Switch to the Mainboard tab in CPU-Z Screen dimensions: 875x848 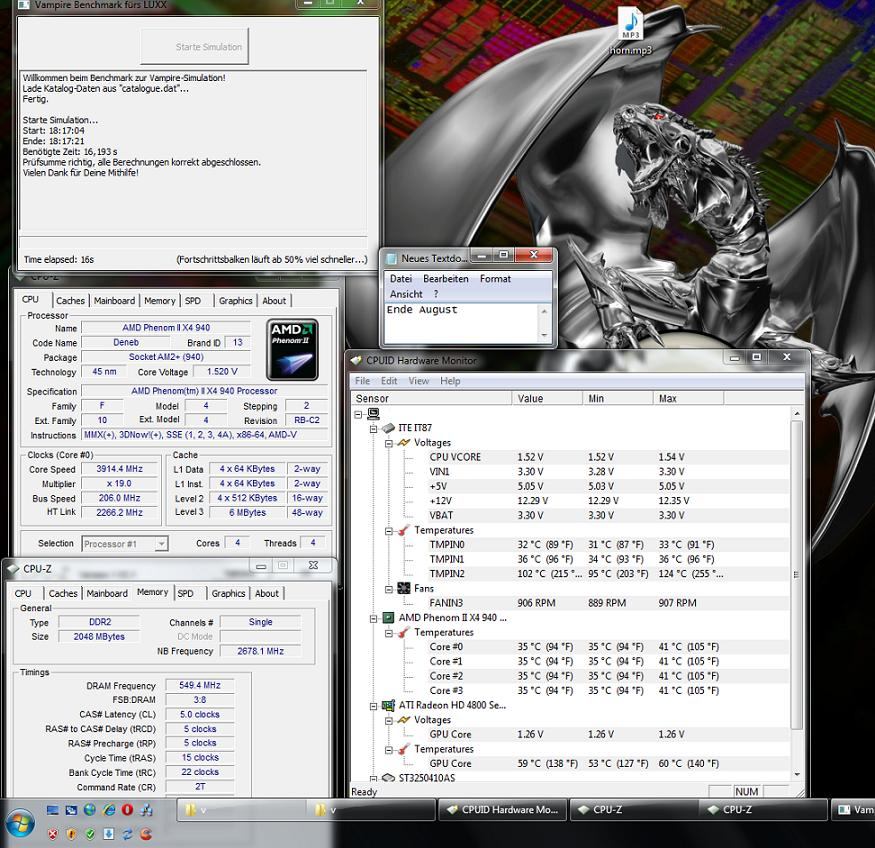[114, 300]
